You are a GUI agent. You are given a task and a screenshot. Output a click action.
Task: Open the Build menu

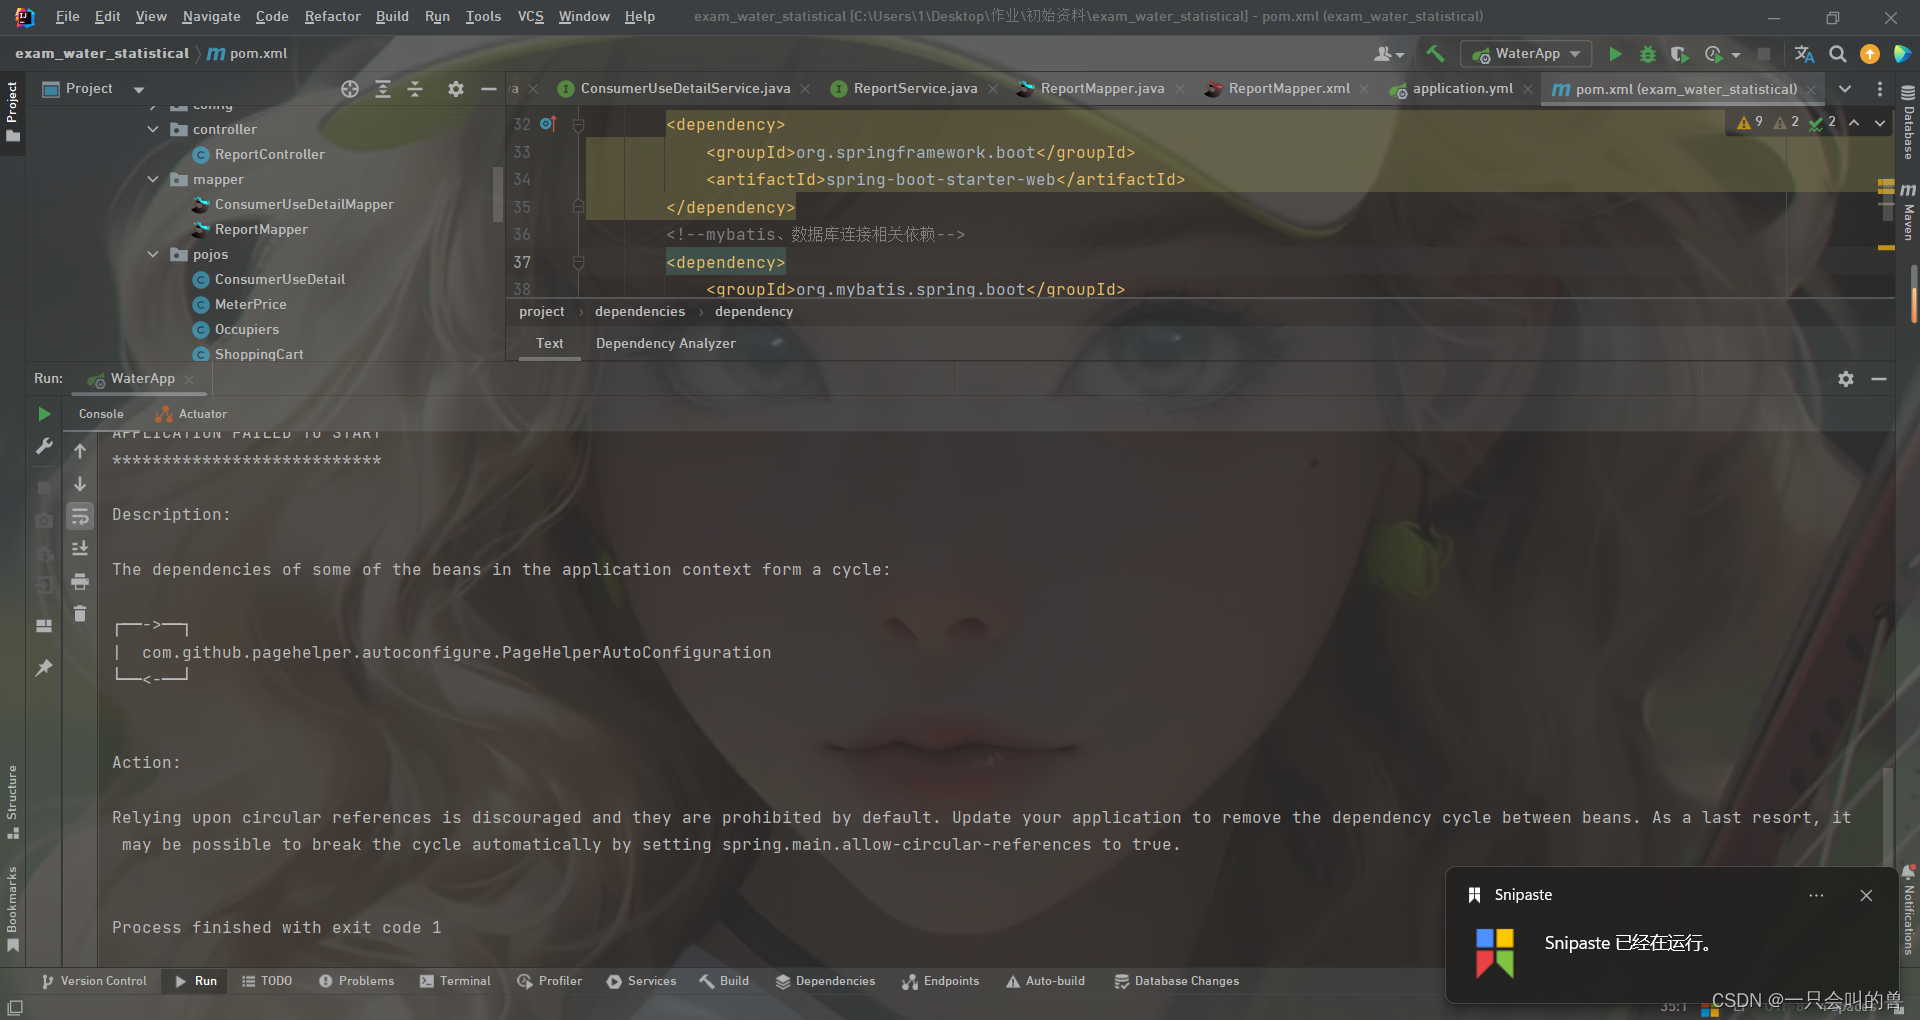[x=391, y=16]
